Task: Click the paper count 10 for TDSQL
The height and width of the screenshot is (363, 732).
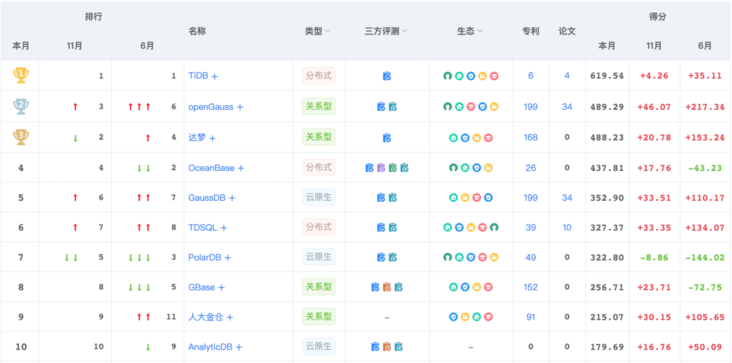Action: (567, 227)
